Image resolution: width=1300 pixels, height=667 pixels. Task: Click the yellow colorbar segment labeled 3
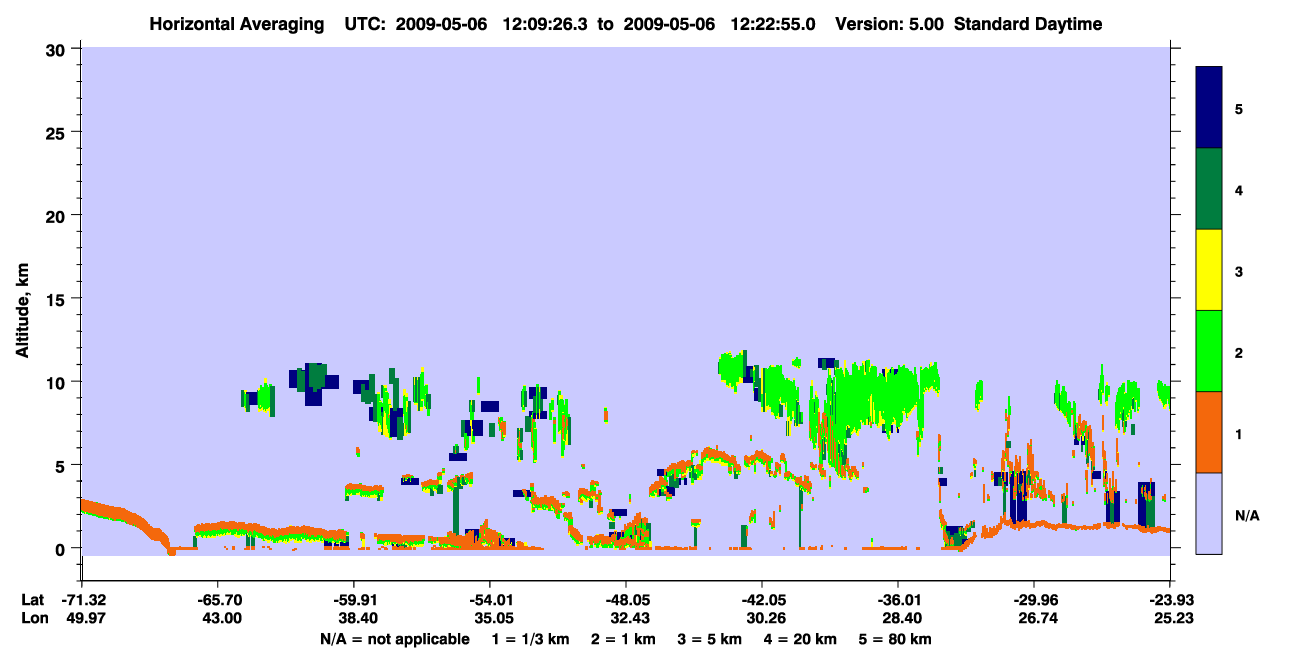coord(1209,270)
